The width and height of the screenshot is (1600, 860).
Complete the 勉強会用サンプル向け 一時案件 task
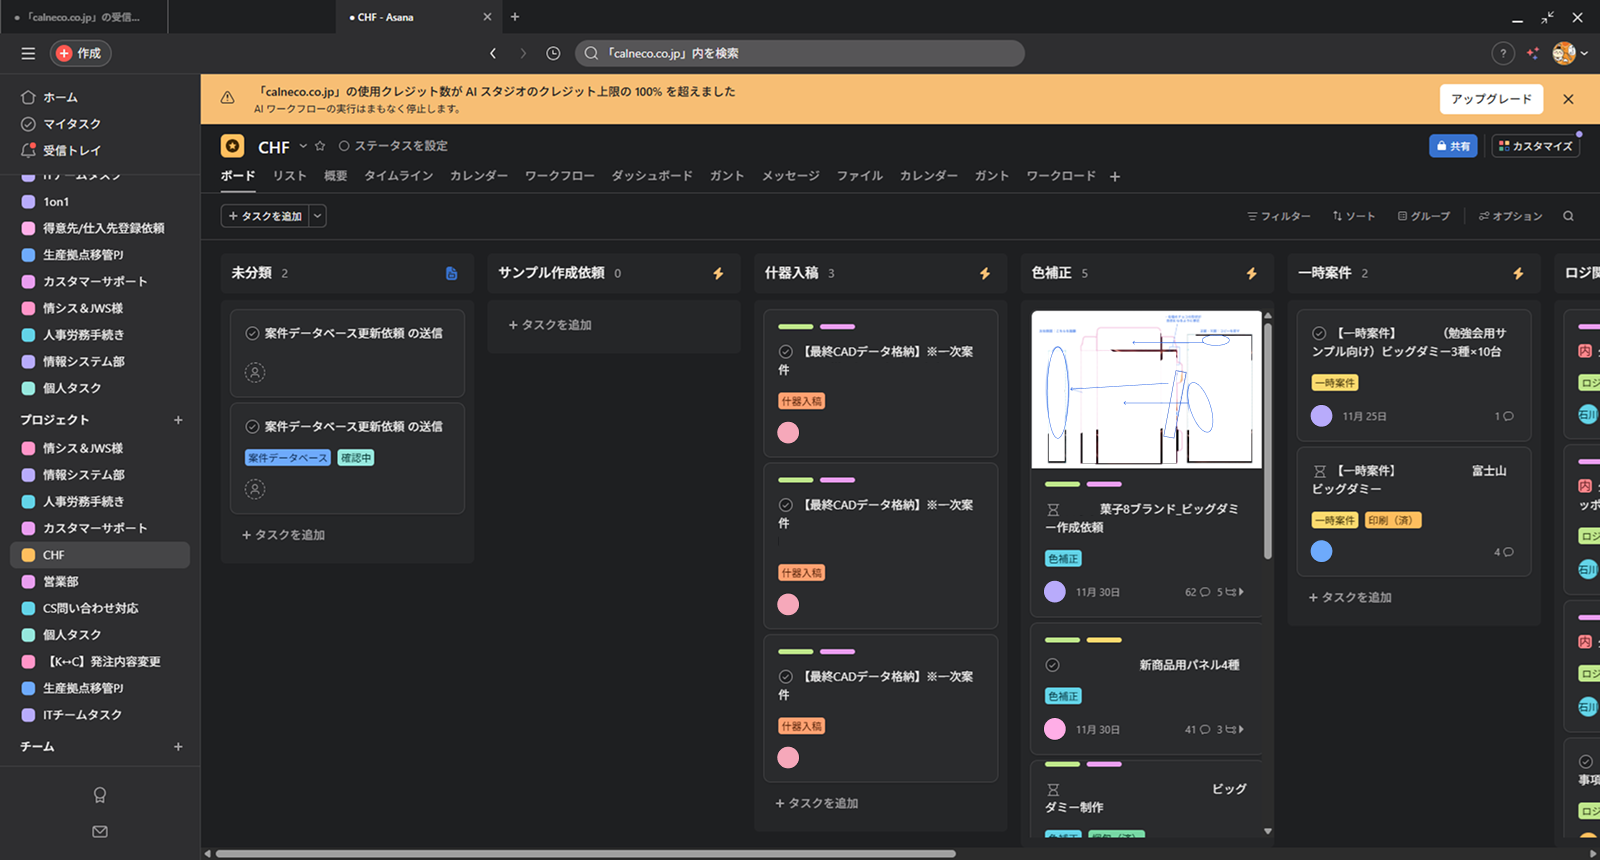1320,333
